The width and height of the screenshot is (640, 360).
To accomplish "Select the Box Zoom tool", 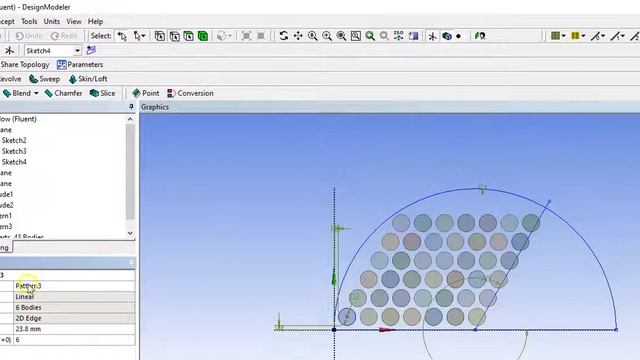I will [x=327, y=36].
